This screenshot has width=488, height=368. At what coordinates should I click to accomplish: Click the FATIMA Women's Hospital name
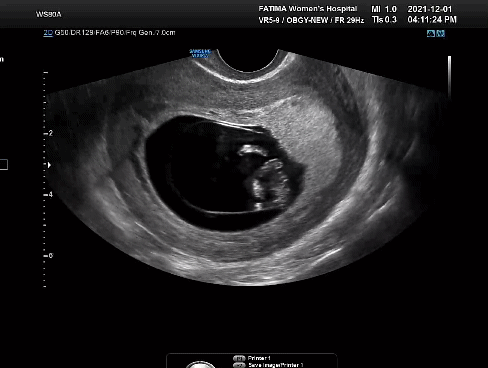click(308, 9)
